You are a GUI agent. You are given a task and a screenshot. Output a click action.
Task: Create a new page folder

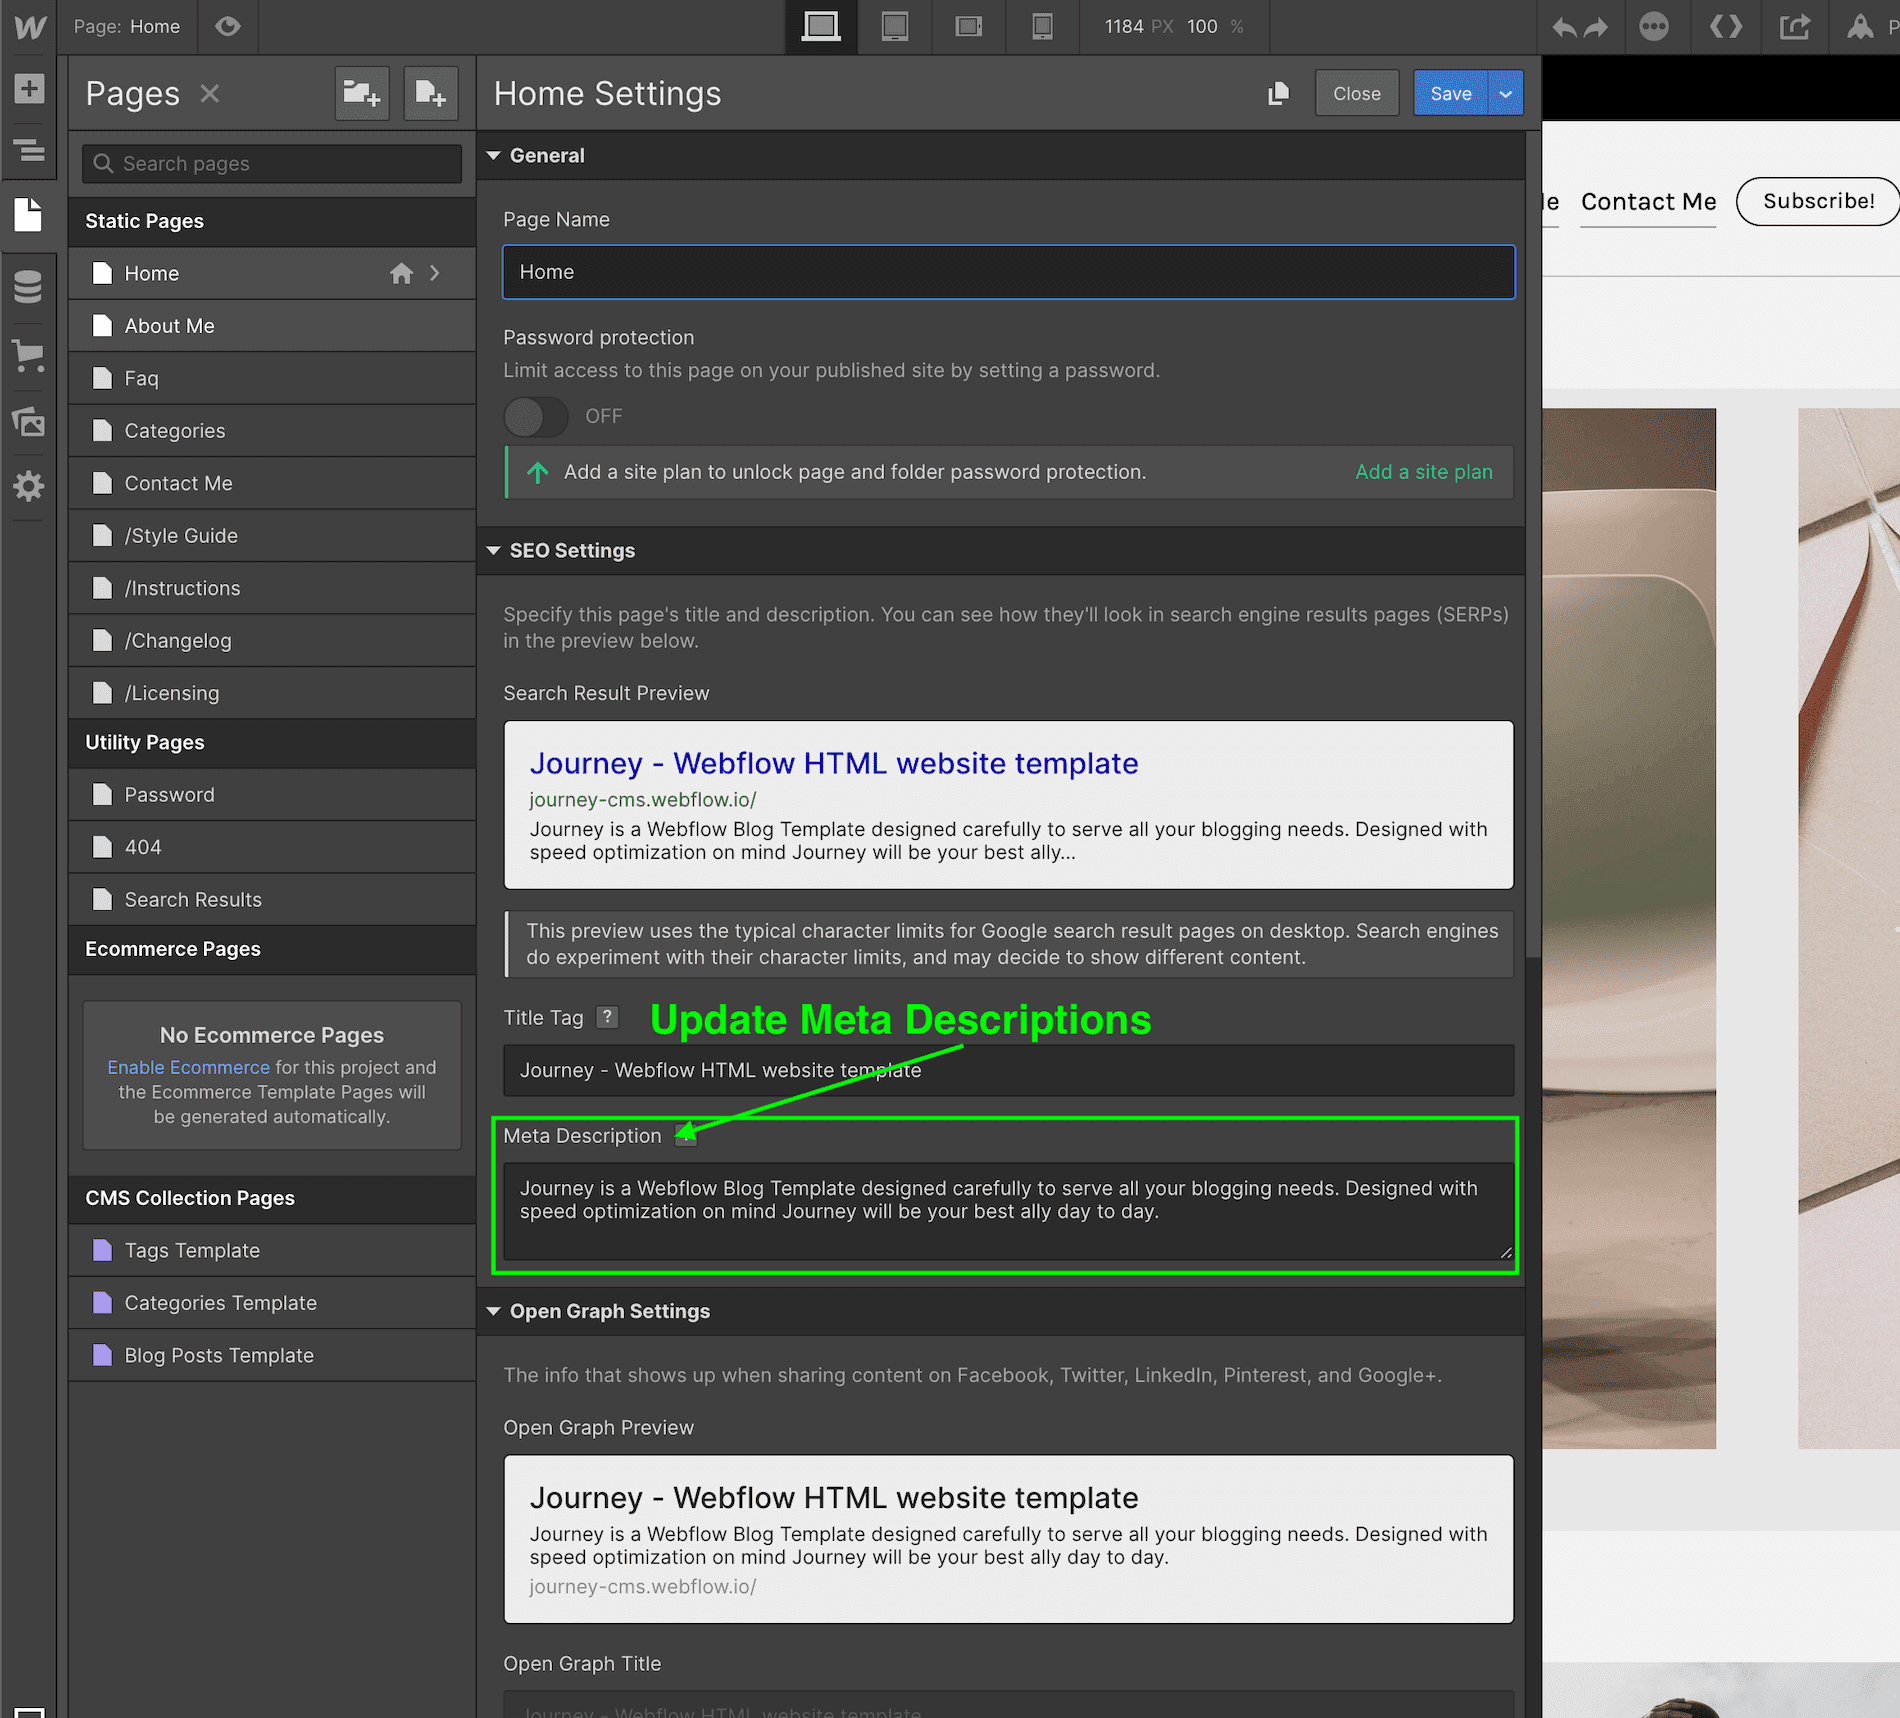coord(361,94)
